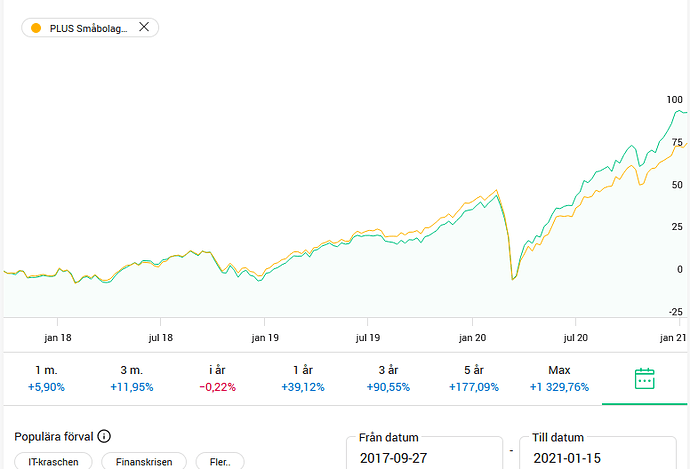Apply the IT-kraschen preset
690x469 pixels.
pos(54,462)
